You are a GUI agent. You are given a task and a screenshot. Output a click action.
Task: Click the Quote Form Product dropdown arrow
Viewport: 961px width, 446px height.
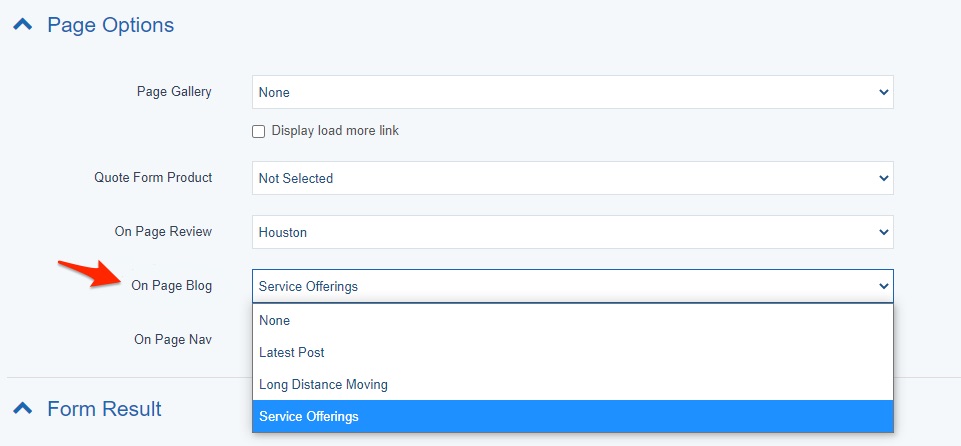[883, 178]
